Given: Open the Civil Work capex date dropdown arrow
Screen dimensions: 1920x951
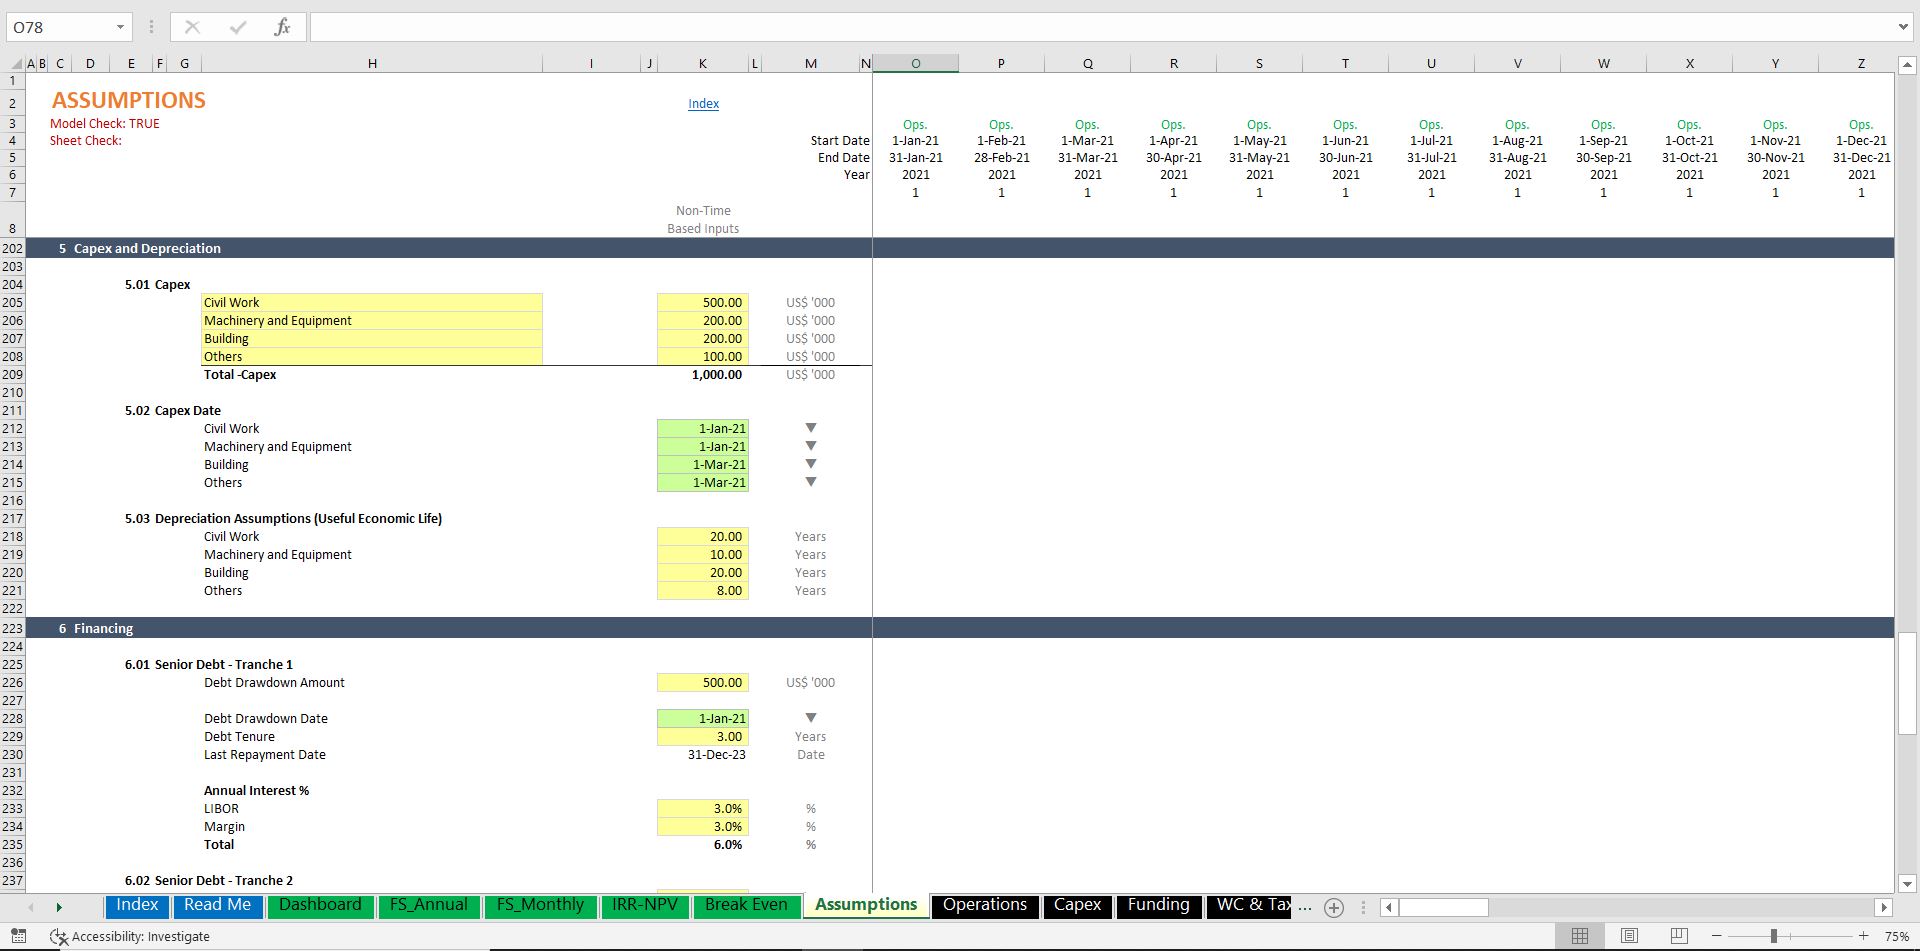Looking at the screenshot, I should click(811, 428).
